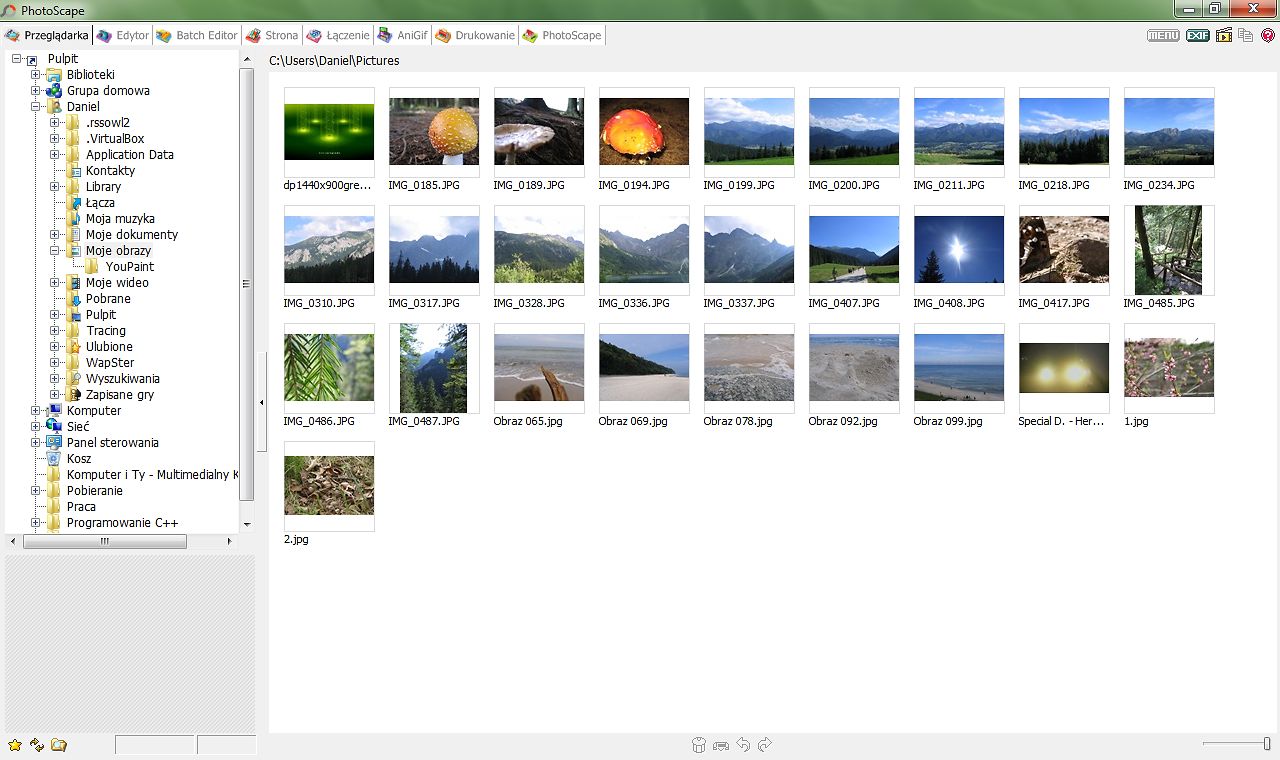Expand the Moje wideo folder node
1280x760 pixels.
tap(55, 283)
